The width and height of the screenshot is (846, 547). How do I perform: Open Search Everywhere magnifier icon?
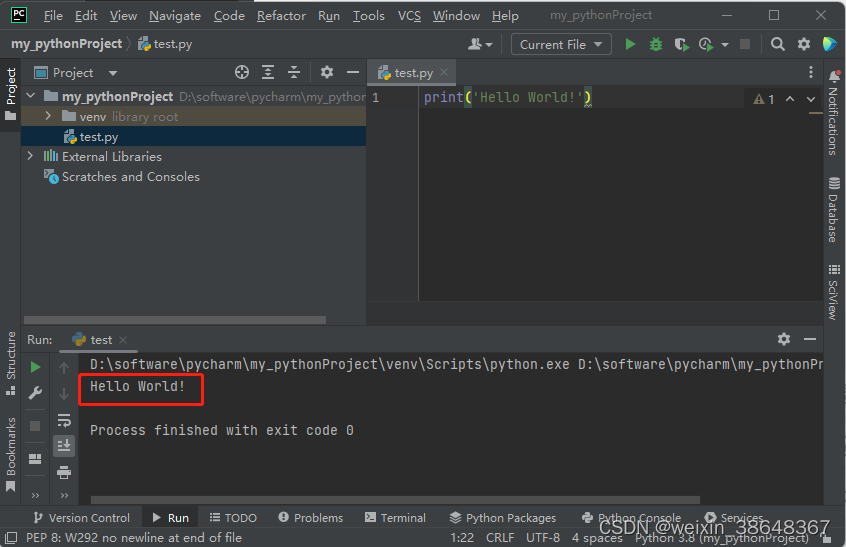(x=777, y=44)
